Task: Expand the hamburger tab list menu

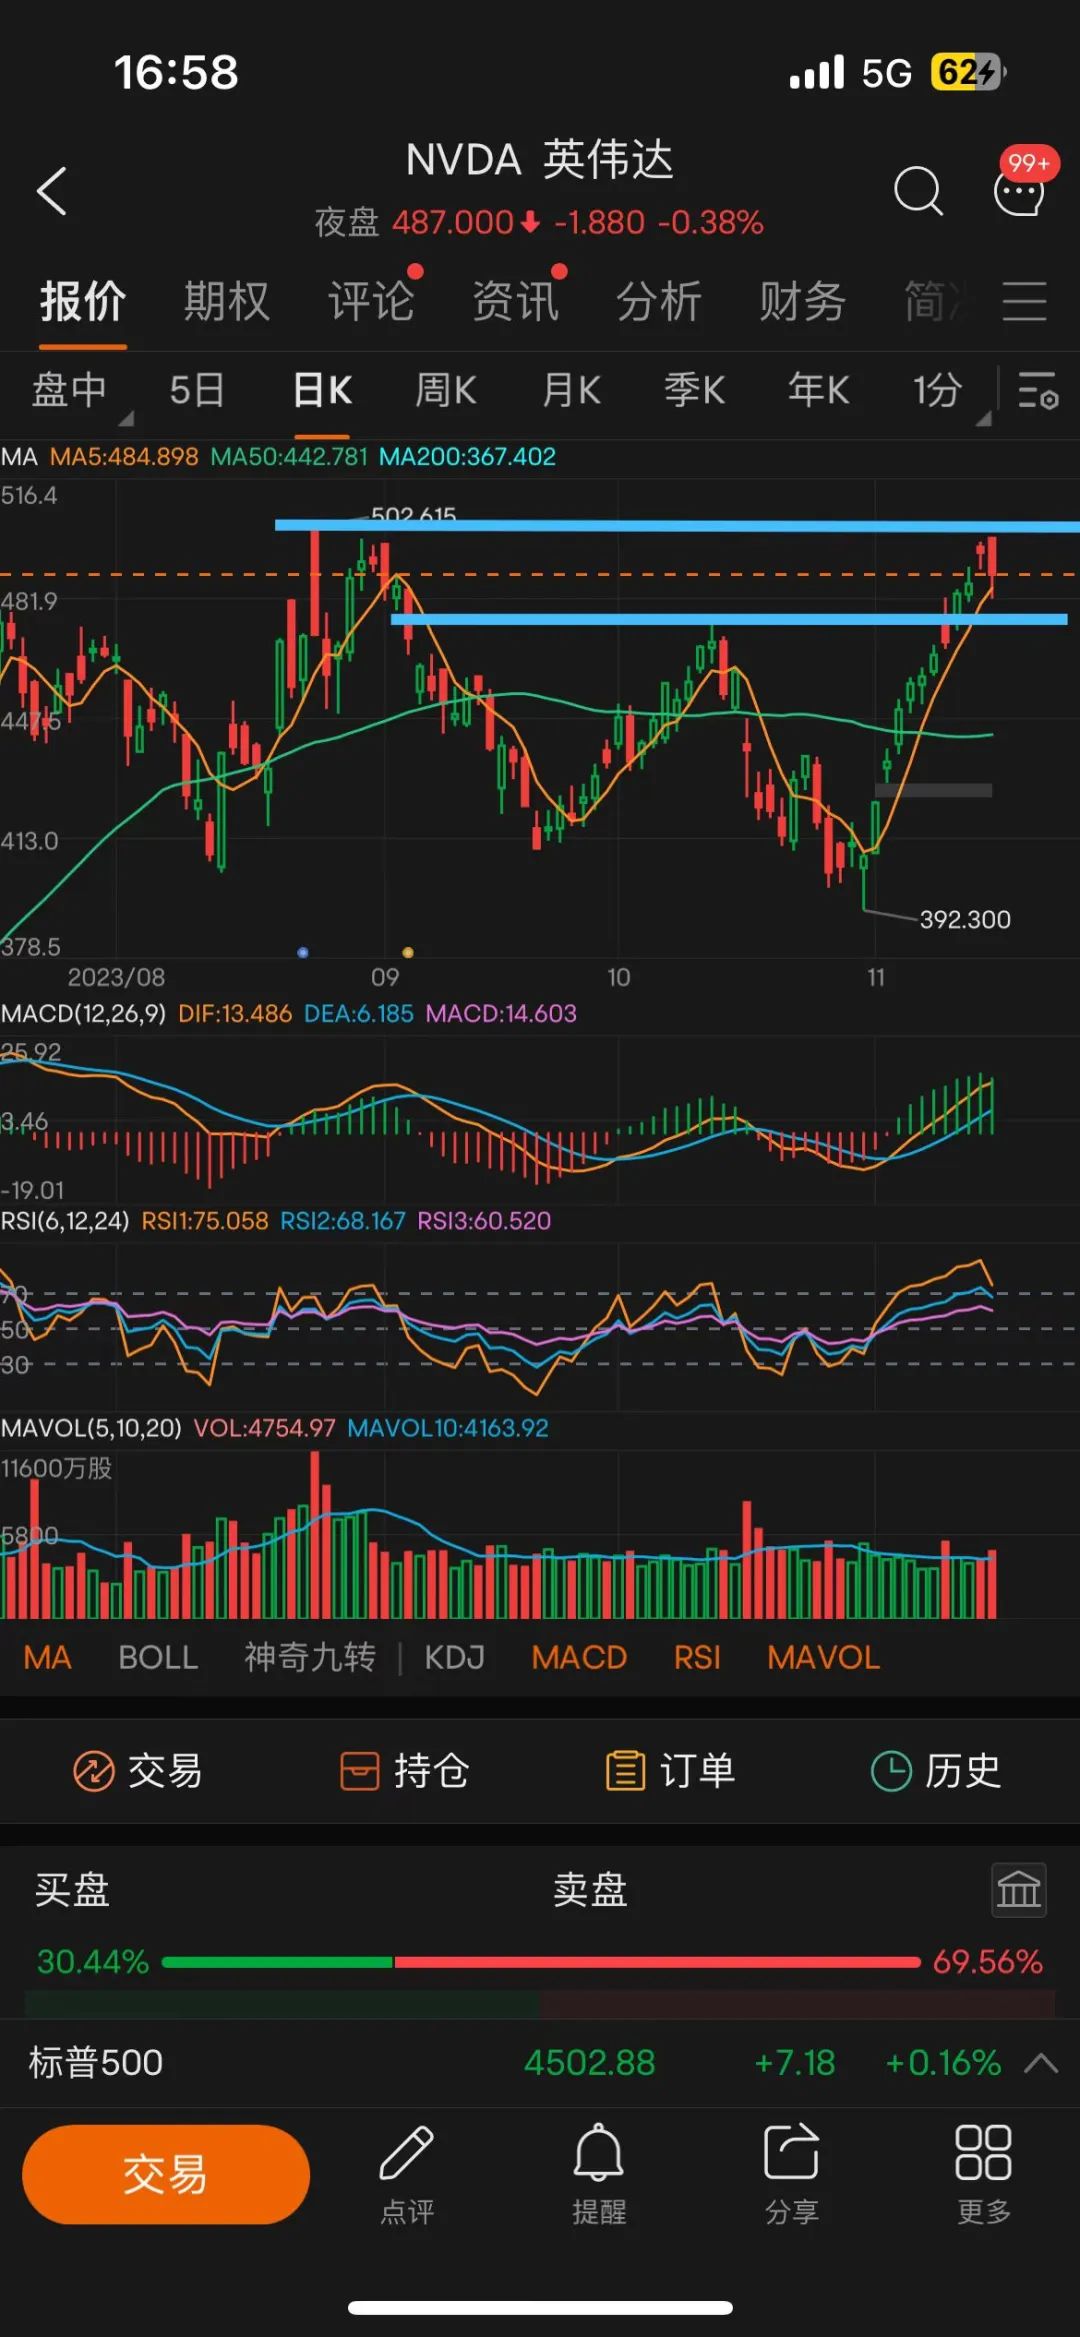Action: pyautogui.click(x=1024, y=301)
